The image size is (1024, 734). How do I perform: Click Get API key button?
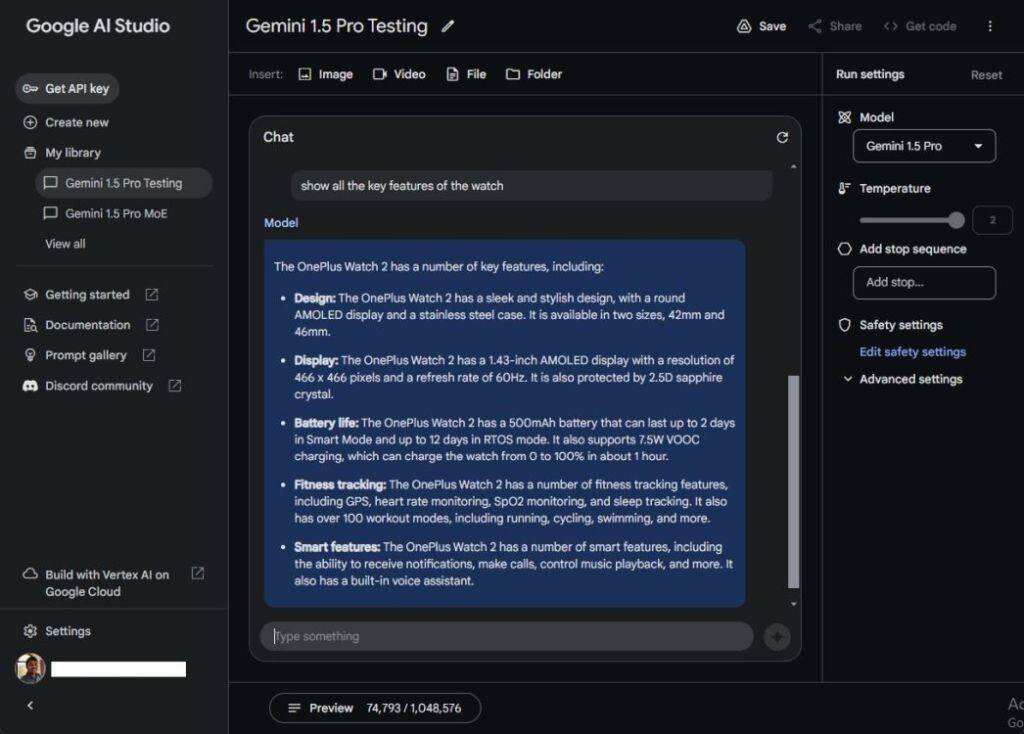click(67, 89)
